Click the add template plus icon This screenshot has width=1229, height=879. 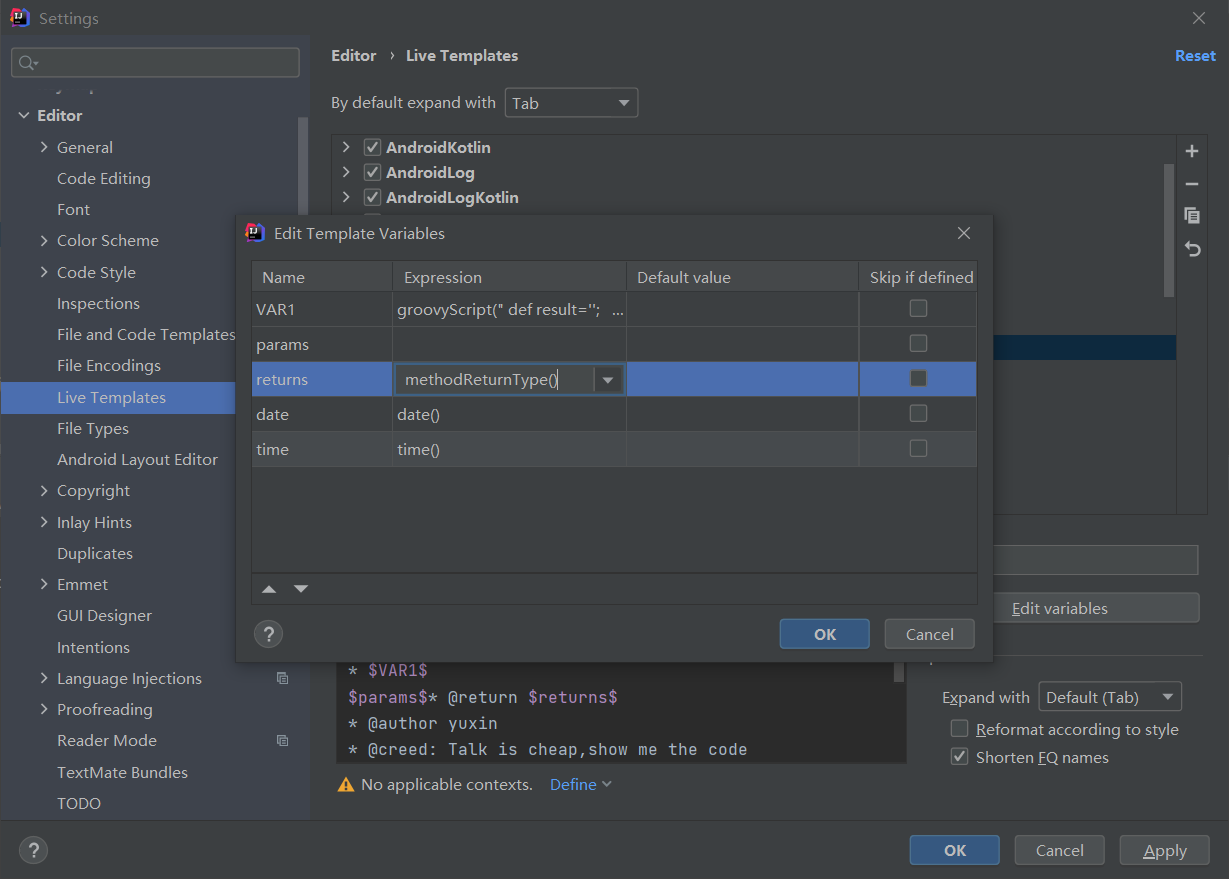tap(1191, 152)
